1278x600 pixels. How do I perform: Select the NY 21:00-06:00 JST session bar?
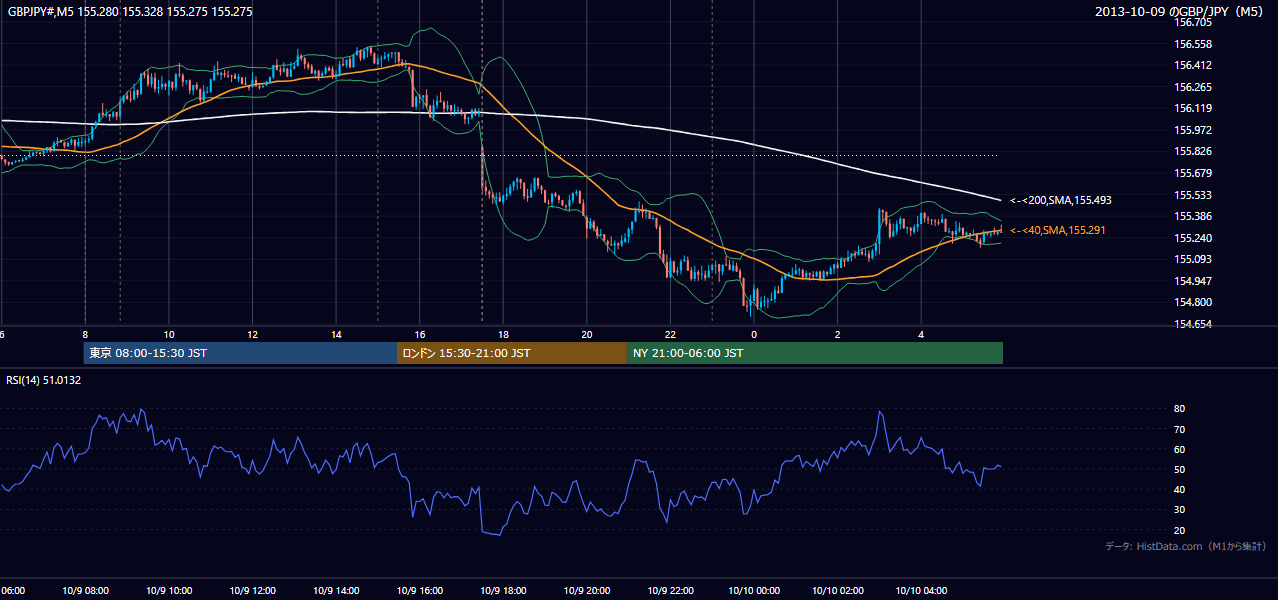(815, 353)
